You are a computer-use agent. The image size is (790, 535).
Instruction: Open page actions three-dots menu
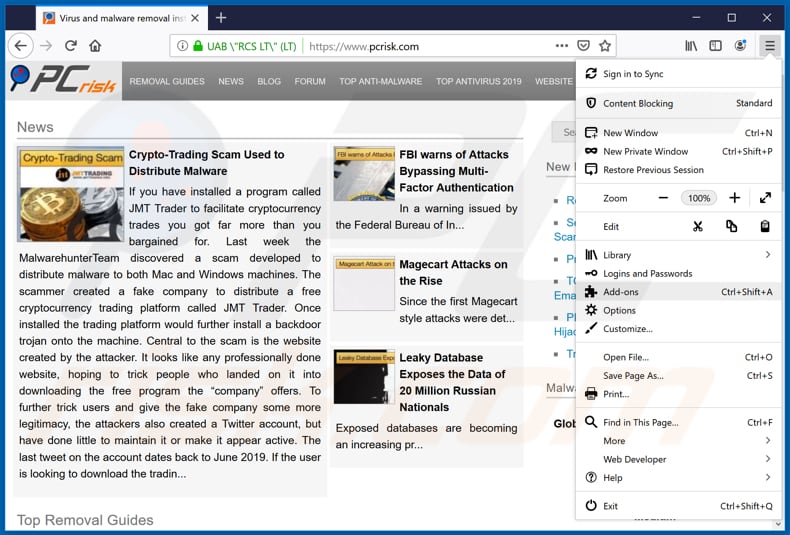[x=562, y=46]
